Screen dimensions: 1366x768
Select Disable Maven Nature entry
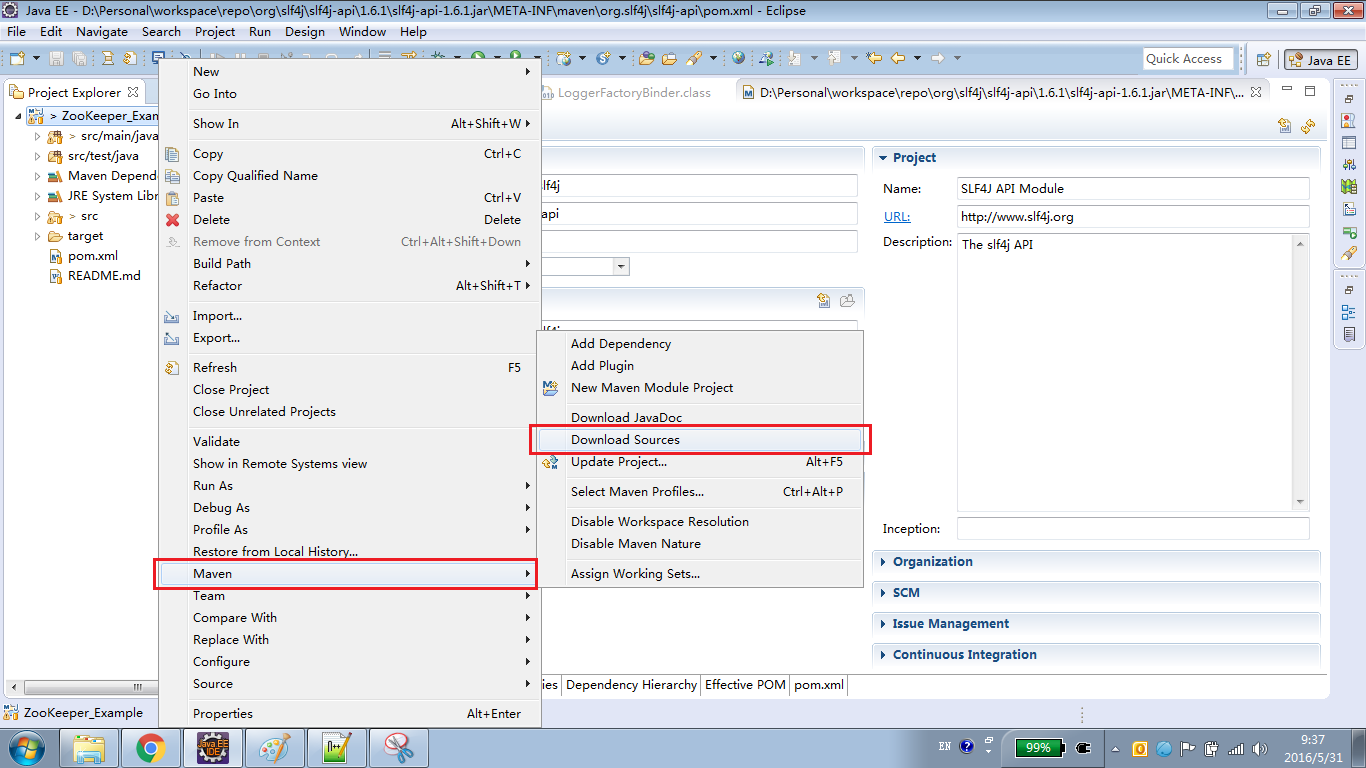coord(700,544)
